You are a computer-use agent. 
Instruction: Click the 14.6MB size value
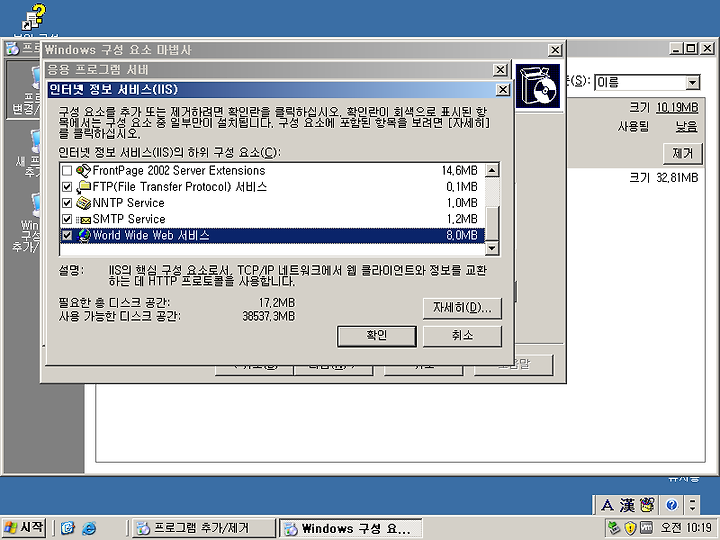pyautogui.click(x=460, y=171)
